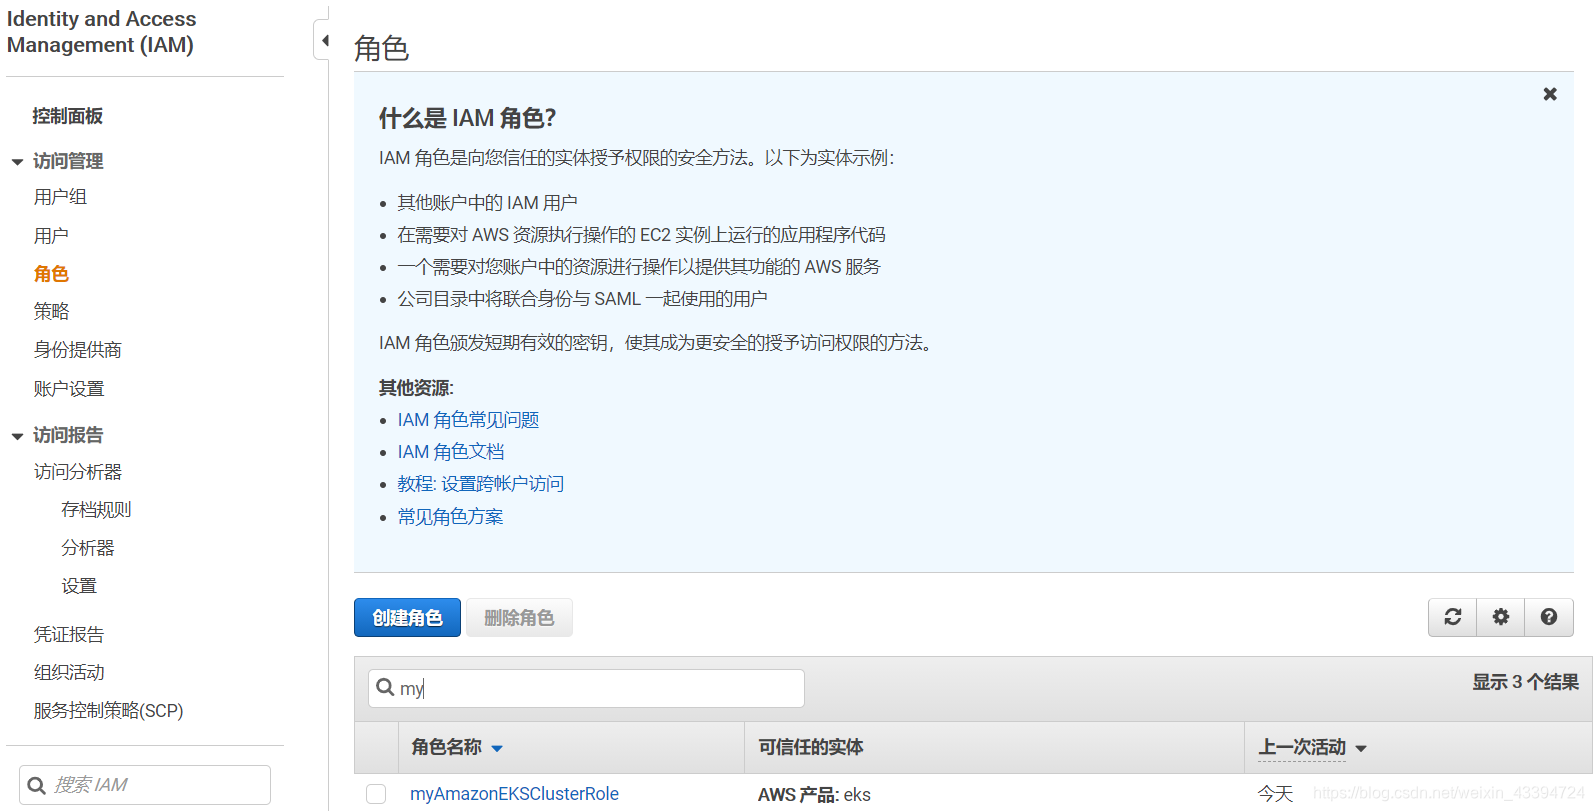
Task: Go to 用户组 in the sidebar
Action: pos(61,197)
